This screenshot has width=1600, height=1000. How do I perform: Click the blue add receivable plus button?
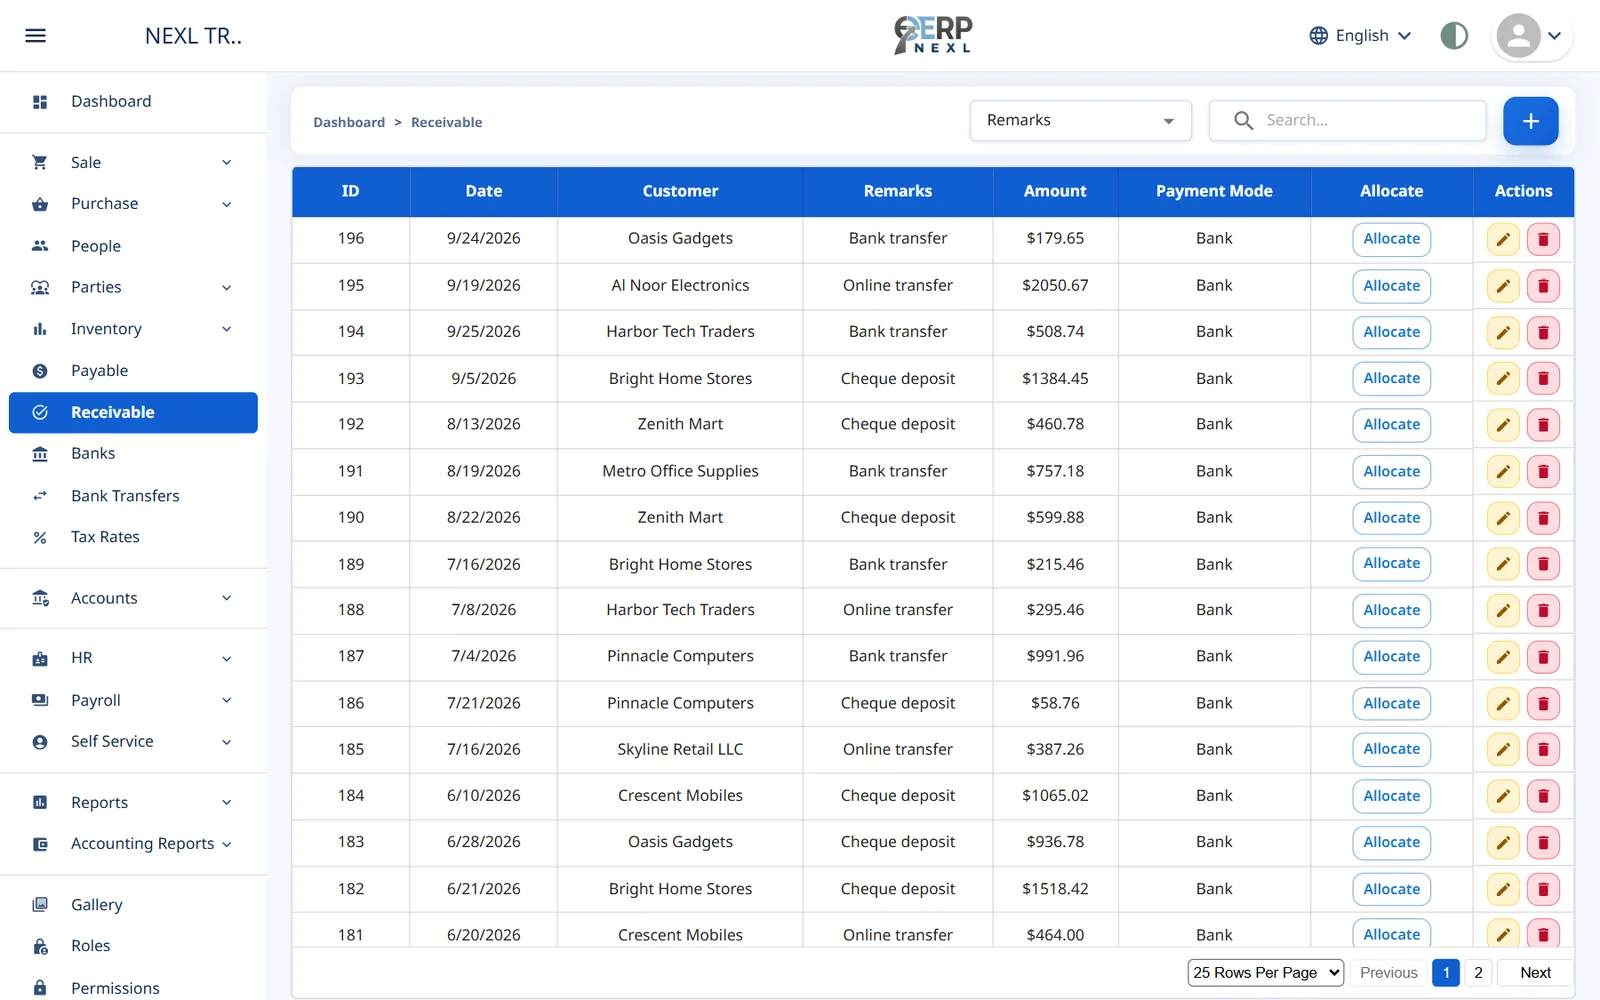point(1530,121)
